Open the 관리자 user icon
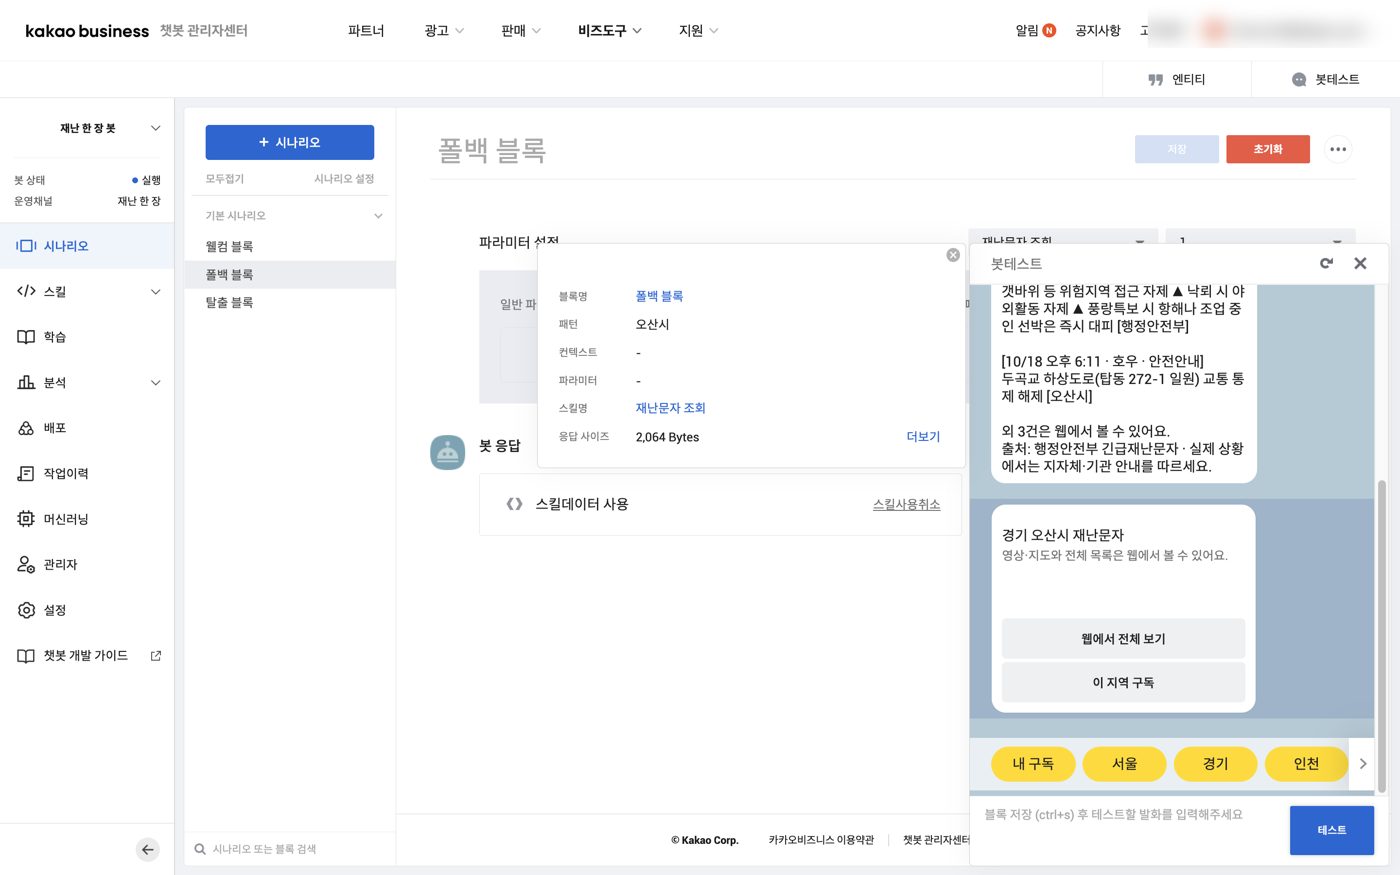Viewport: 1400px width, 875px height. (x=26, y=564)
